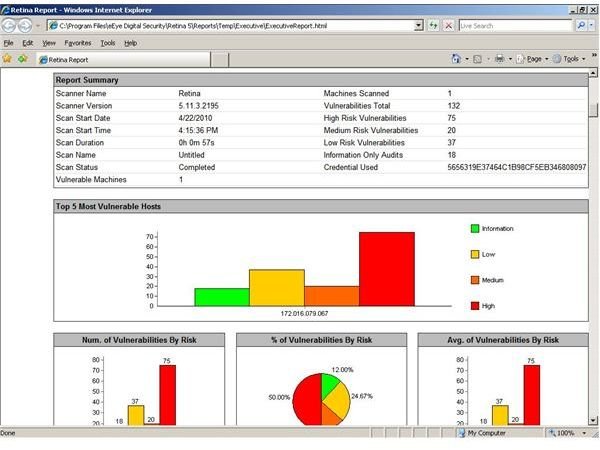Click Scan Start Time value 4:15:36 PM
This screenshot has width=600, height=450.
click(x=198, y=130)
